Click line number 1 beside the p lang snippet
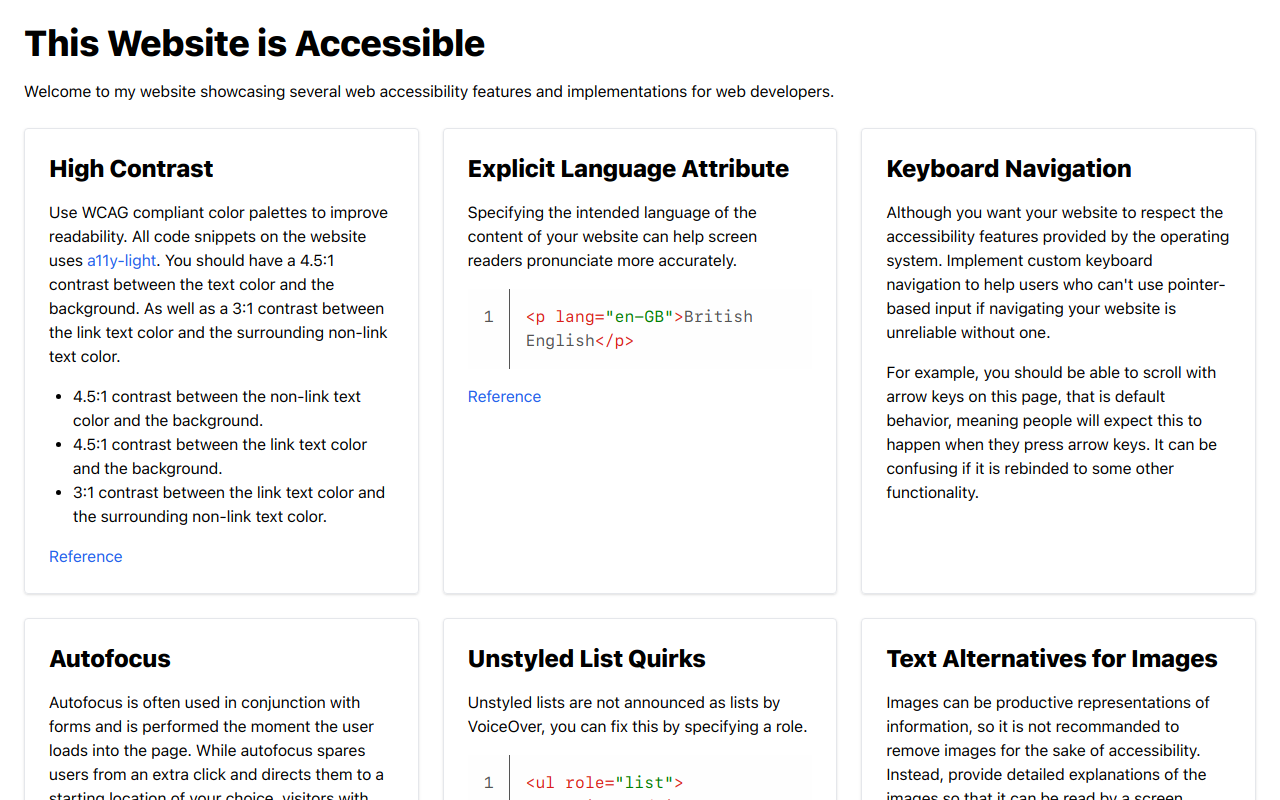 pos(488,317)
